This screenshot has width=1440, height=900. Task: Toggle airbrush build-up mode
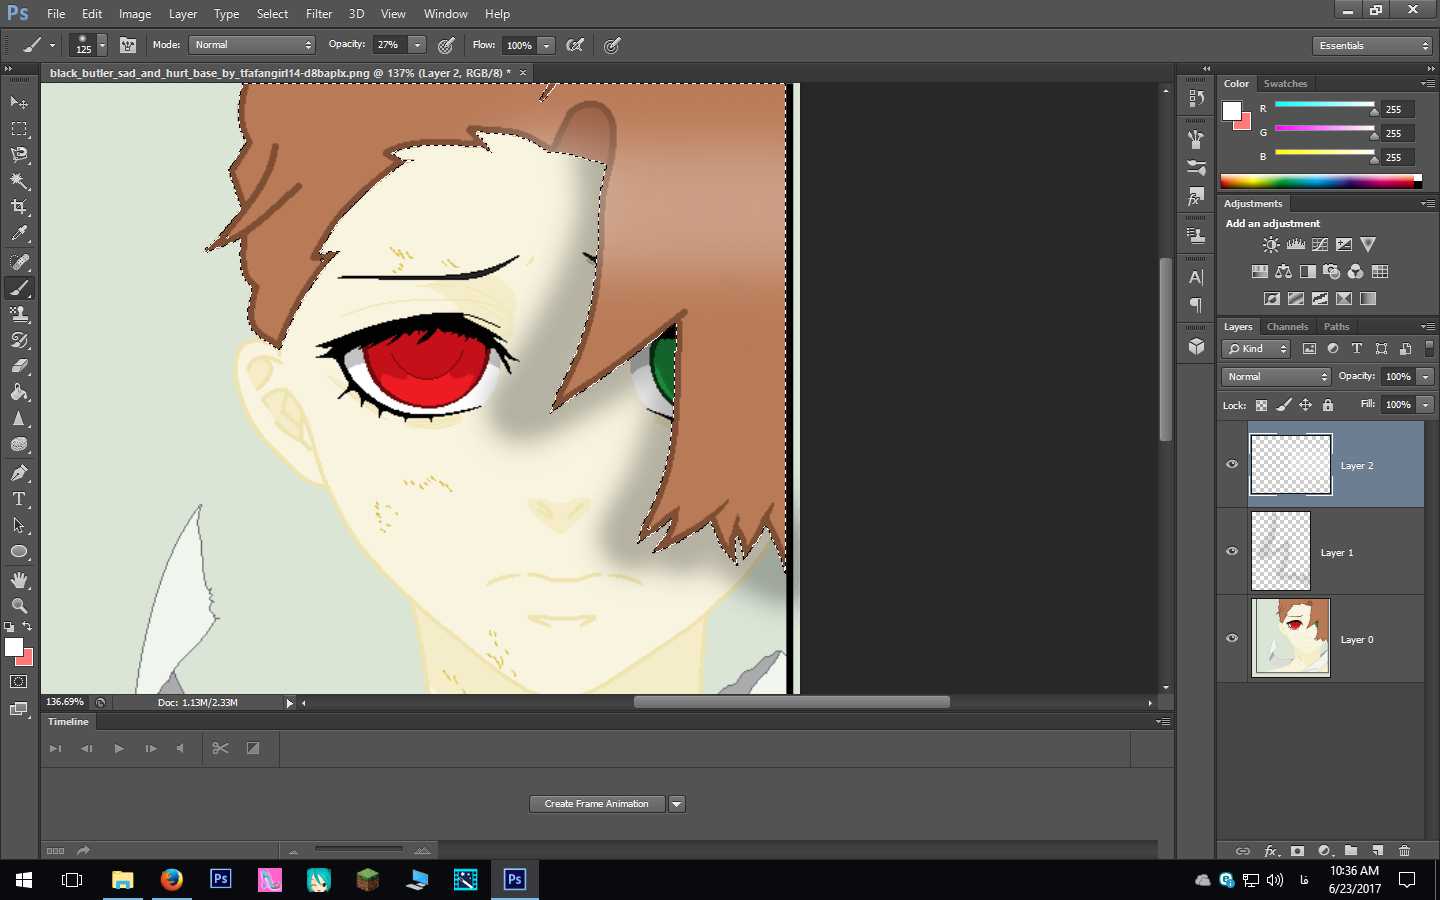(575, 45)
